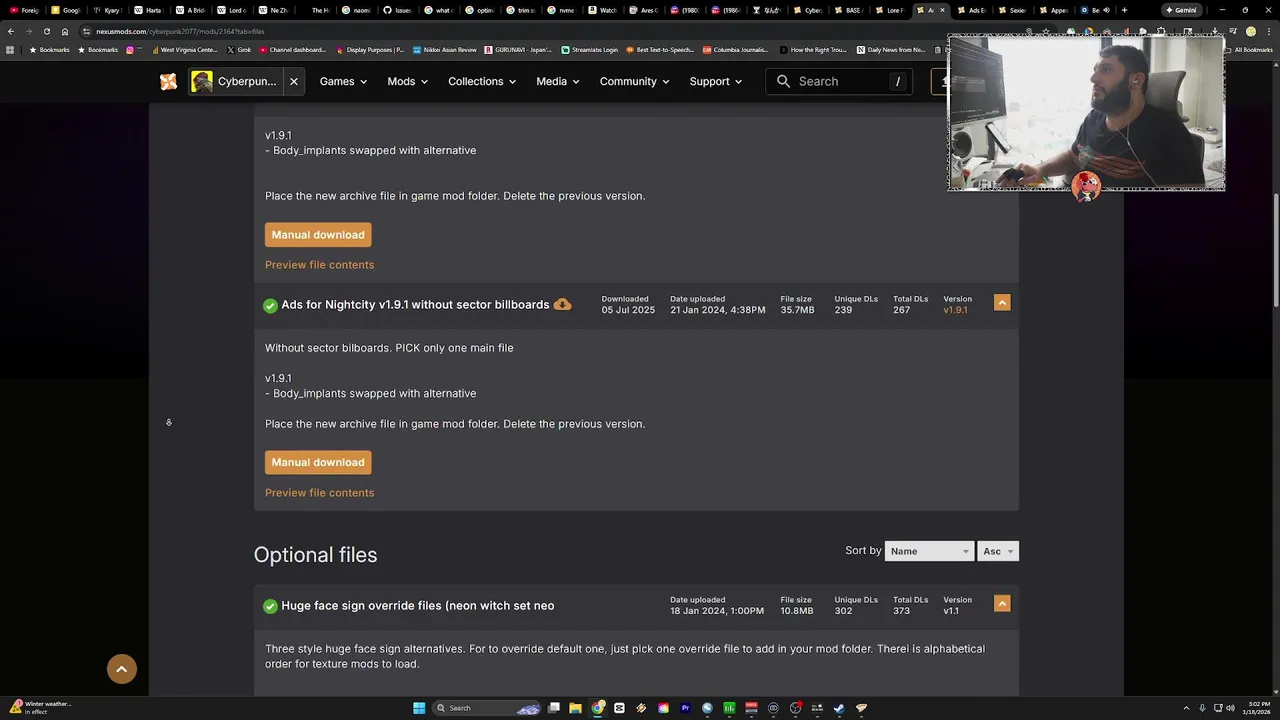1280x720 pixels.
Task: Click the 'Total DLs 267' value
Action: tap(902, 310)
